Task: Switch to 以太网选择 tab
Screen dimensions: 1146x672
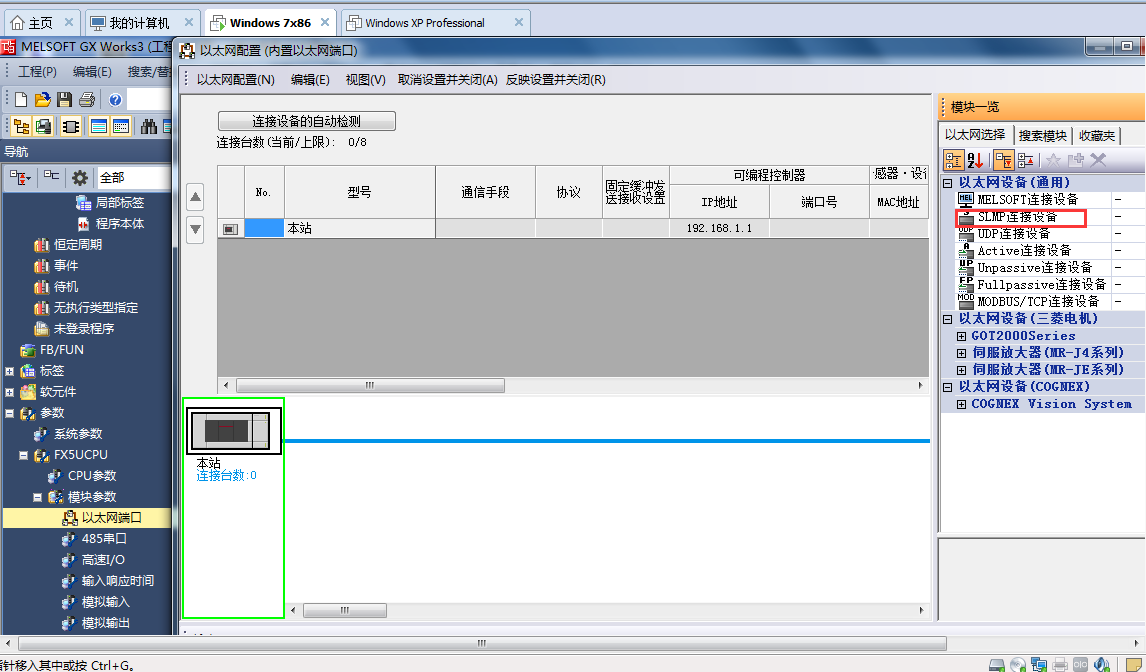Action: click(975, 135)
